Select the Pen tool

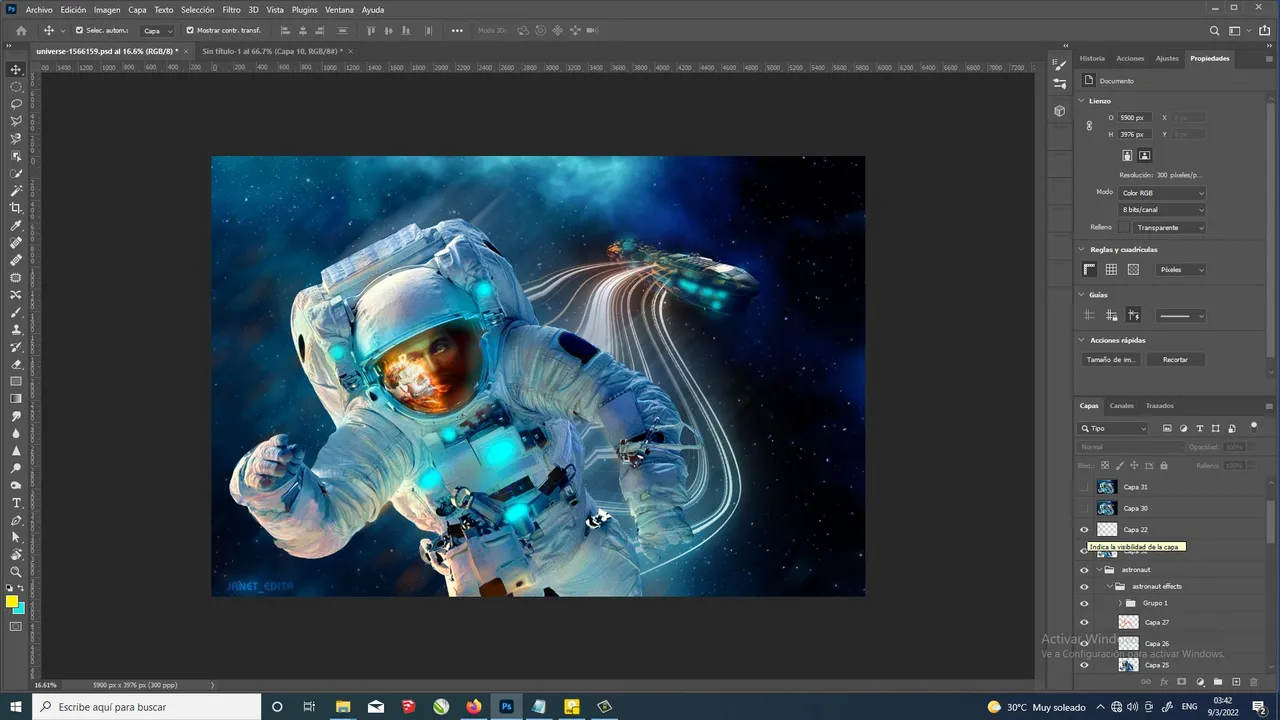click(x=16, y=520)
